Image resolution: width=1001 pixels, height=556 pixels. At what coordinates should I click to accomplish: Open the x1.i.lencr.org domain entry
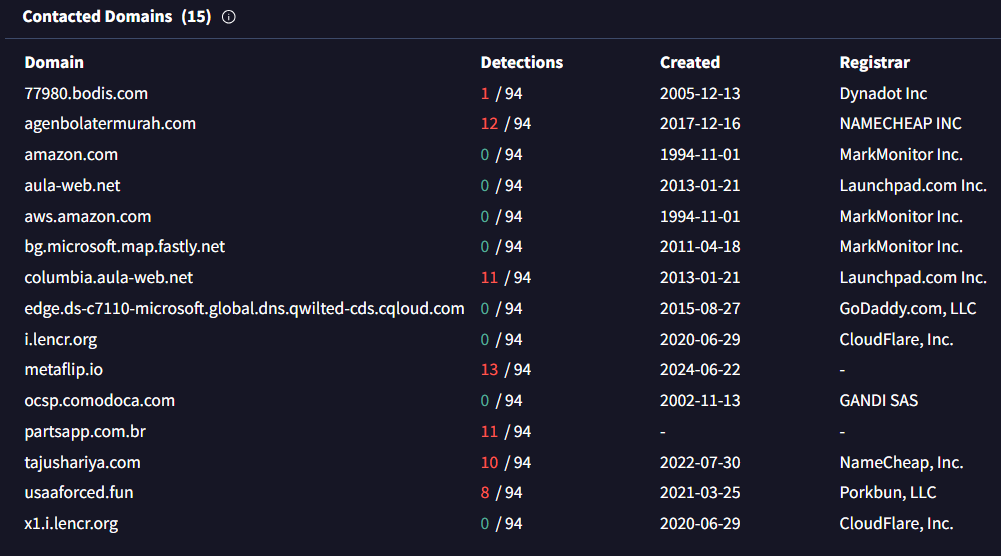tap(71, 524)
